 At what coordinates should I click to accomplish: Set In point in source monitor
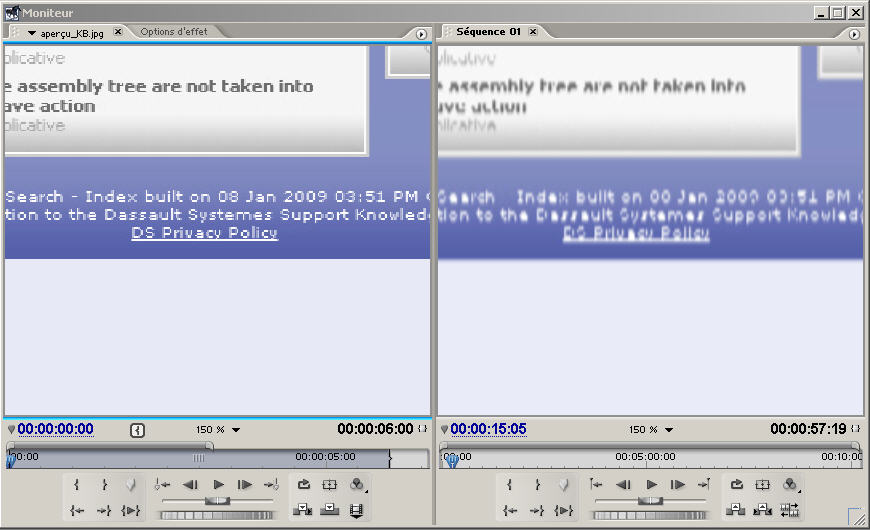pyautogui.click(x=77, y=485)
